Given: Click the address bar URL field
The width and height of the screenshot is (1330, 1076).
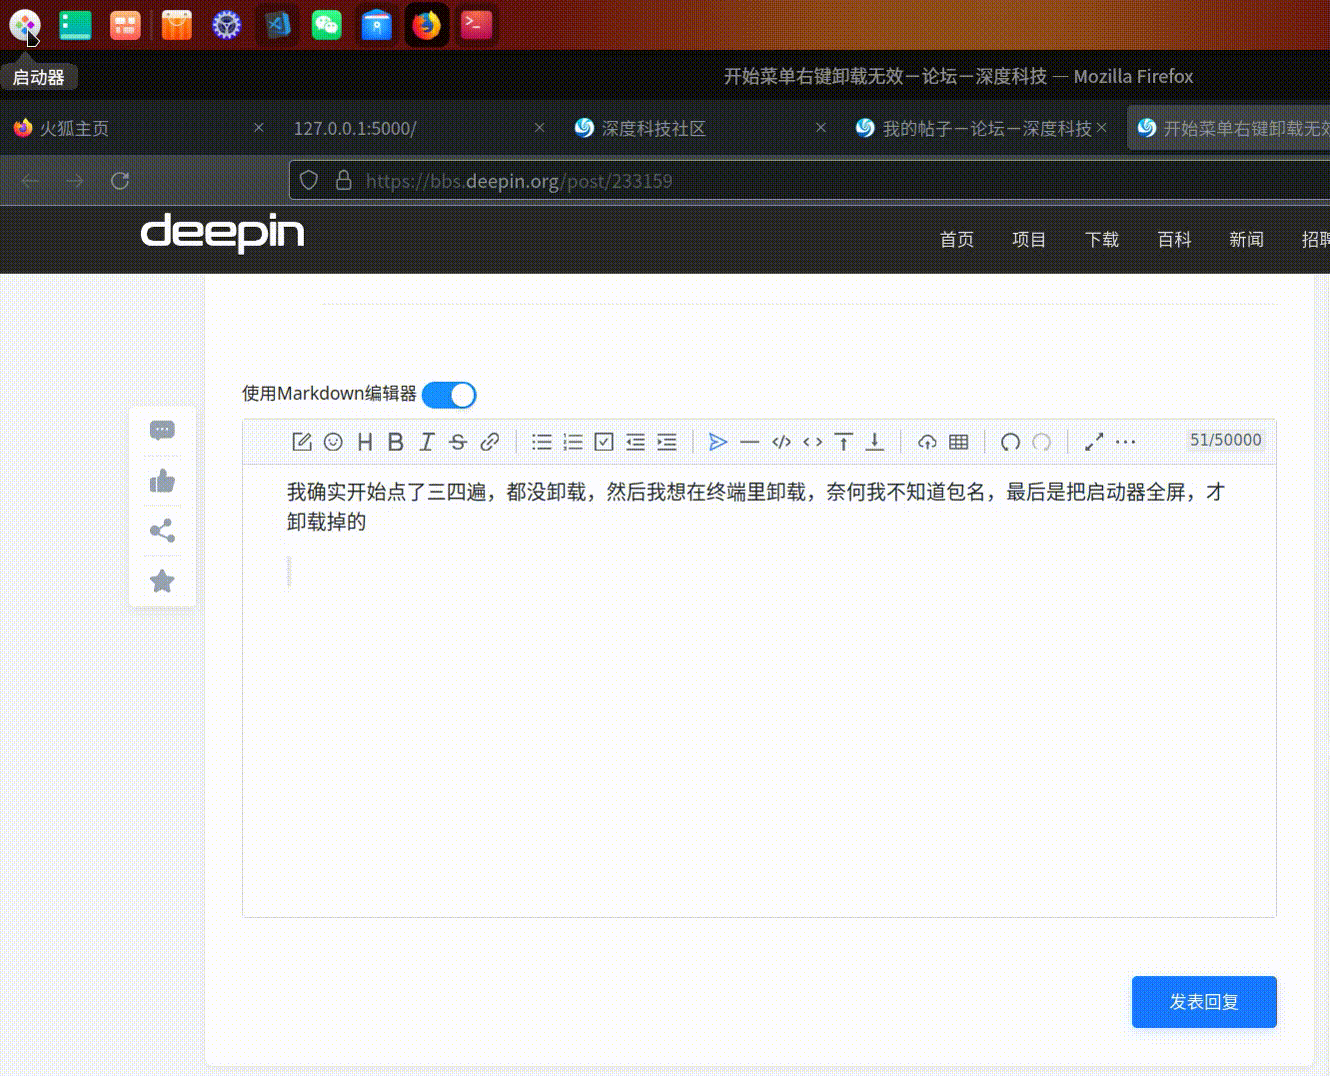Looking at the screenshot, I should [x=520, y=181].
